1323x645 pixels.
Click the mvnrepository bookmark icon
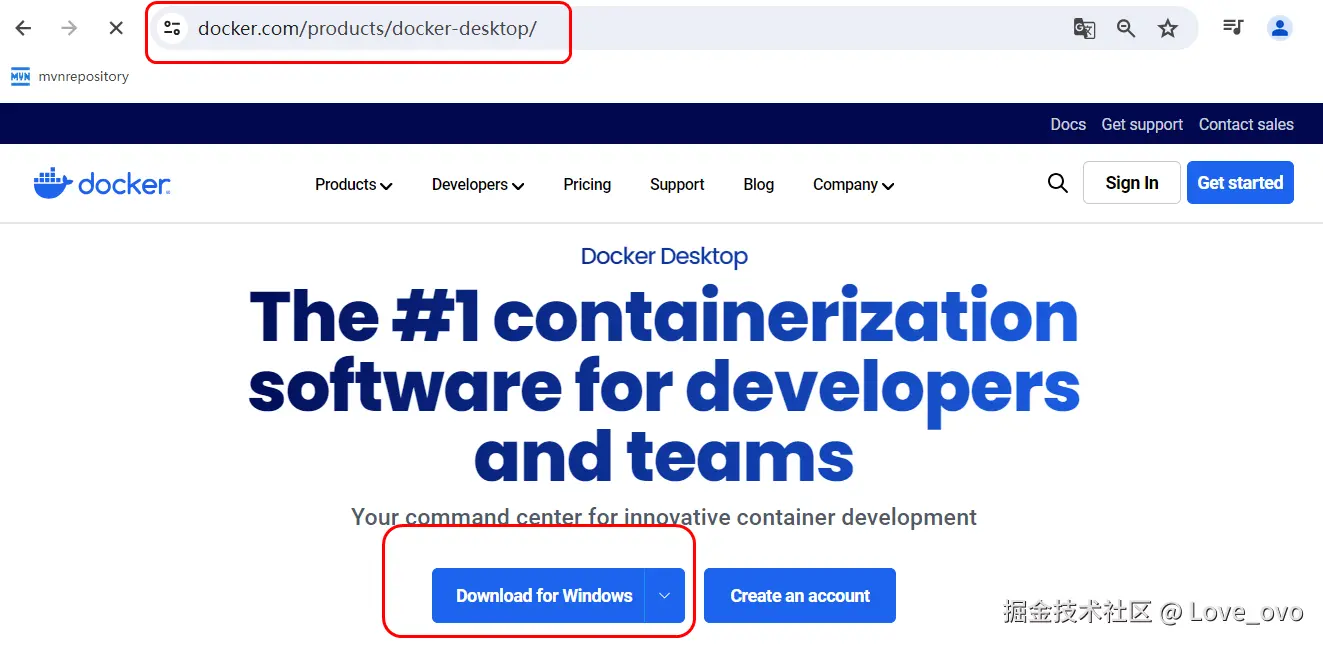(x=20, y=76)
